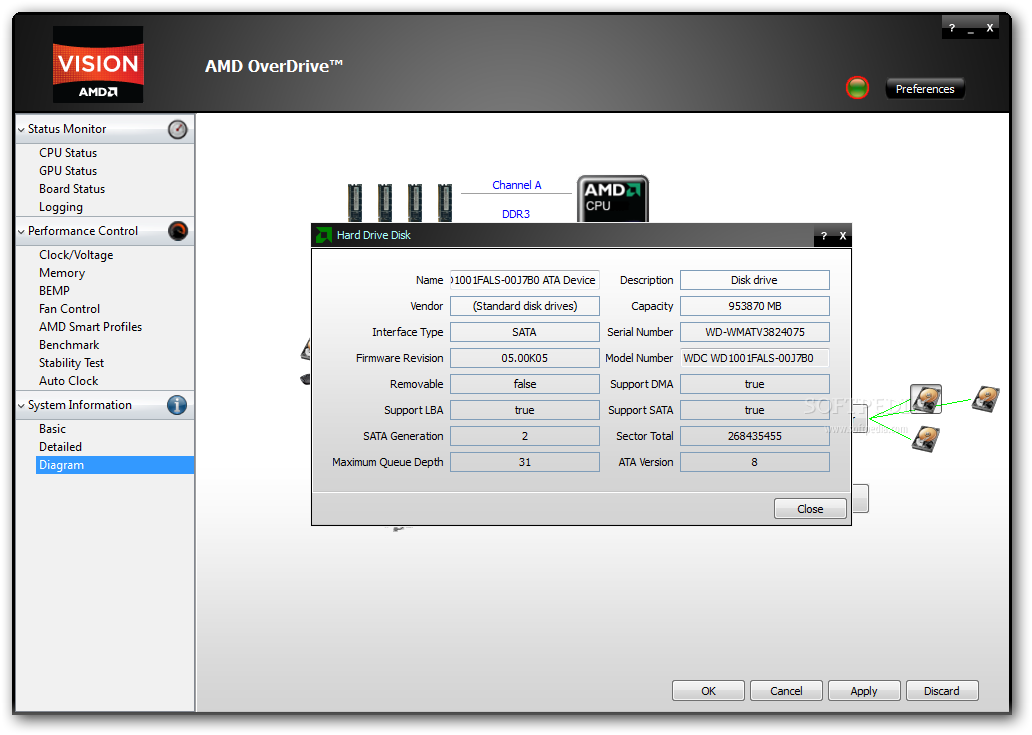Click the Interface Type SATA field

click(x=525, y=332)
